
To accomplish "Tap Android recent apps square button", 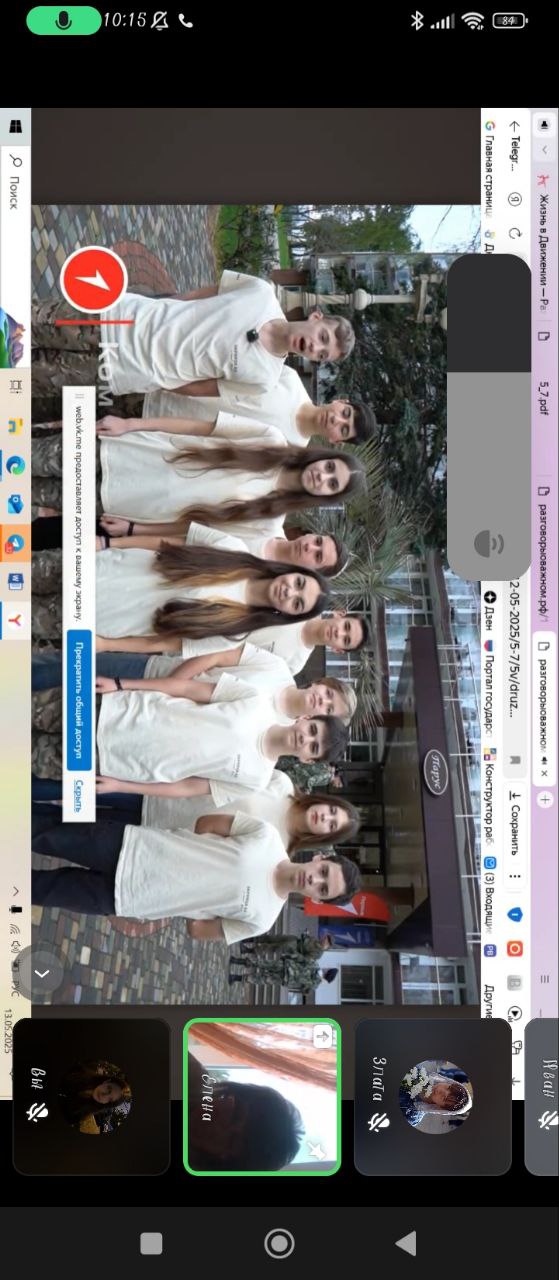I will click(x=152, y=1243).
